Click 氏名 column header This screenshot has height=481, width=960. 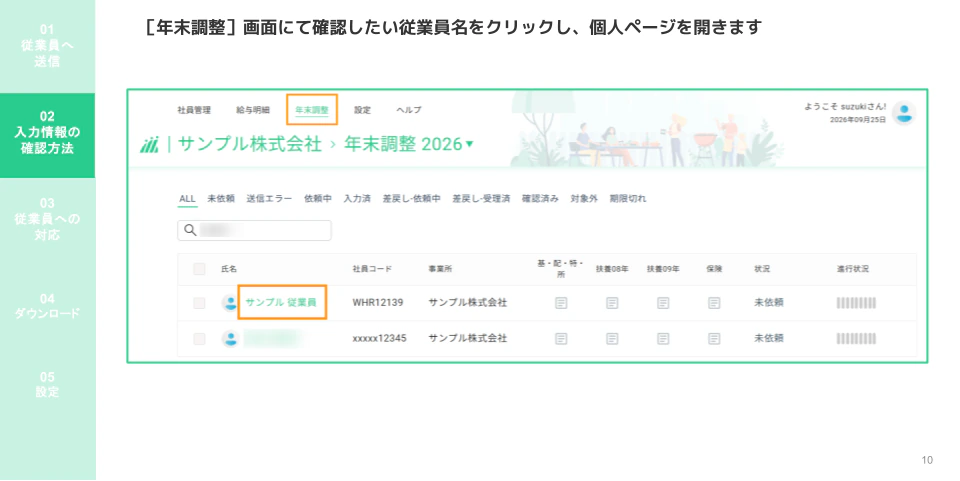click(x=229, y=269)
